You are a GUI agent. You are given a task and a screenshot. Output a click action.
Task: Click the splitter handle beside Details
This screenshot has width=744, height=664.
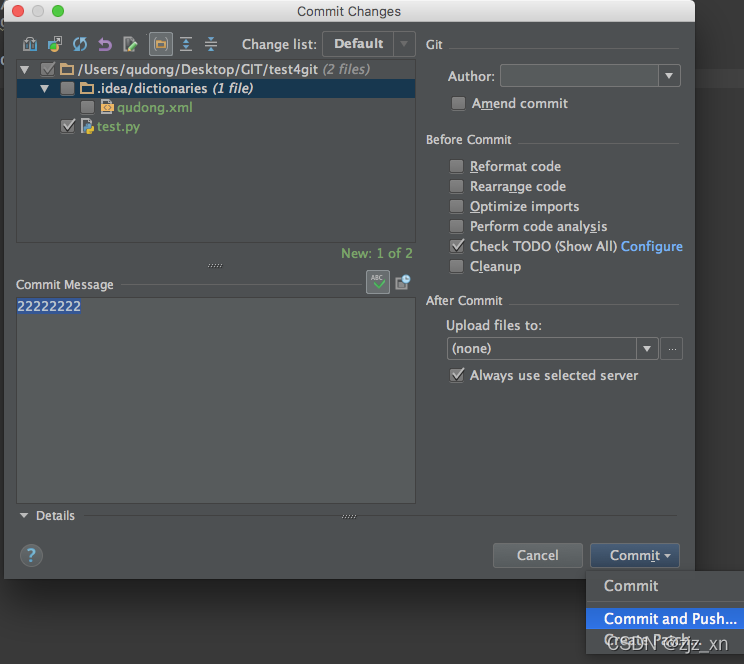pyautogui.click(x=349, y=516)
